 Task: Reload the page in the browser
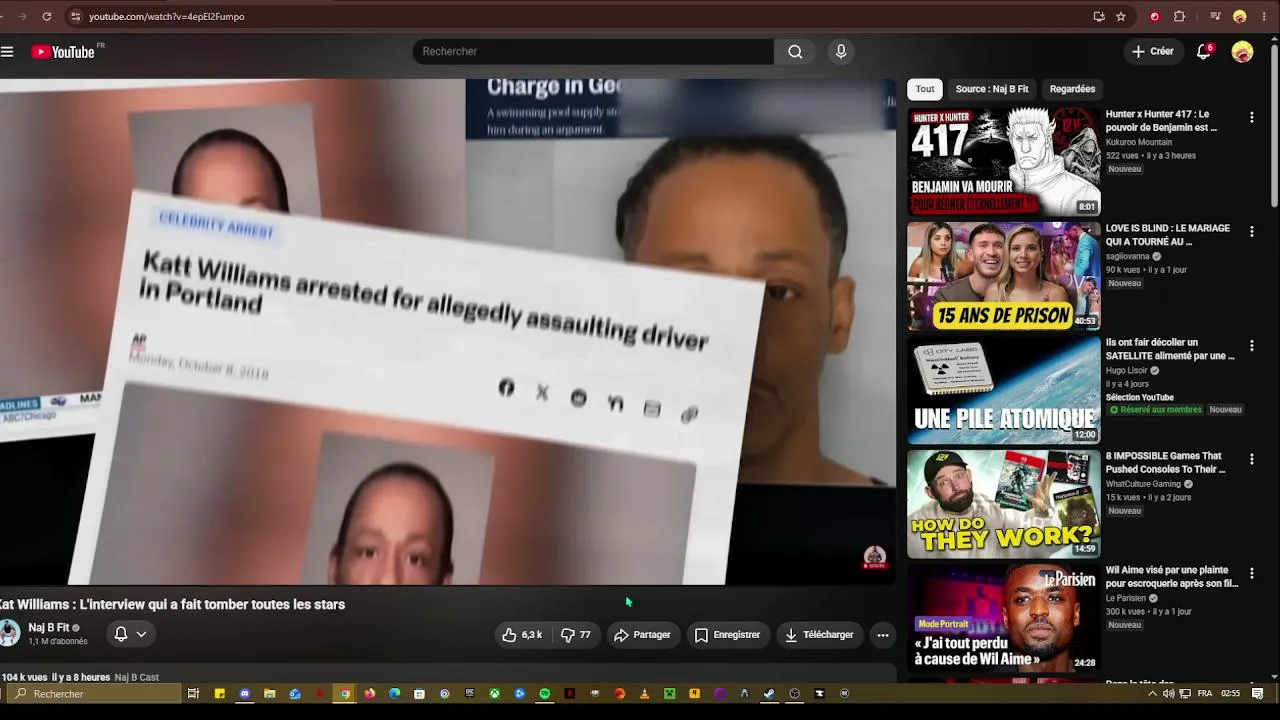(x=46, y=16)
